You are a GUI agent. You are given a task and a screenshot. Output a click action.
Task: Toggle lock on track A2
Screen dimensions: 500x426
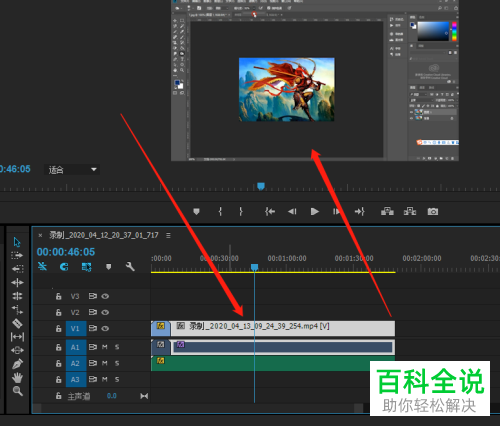click(59, 363)
